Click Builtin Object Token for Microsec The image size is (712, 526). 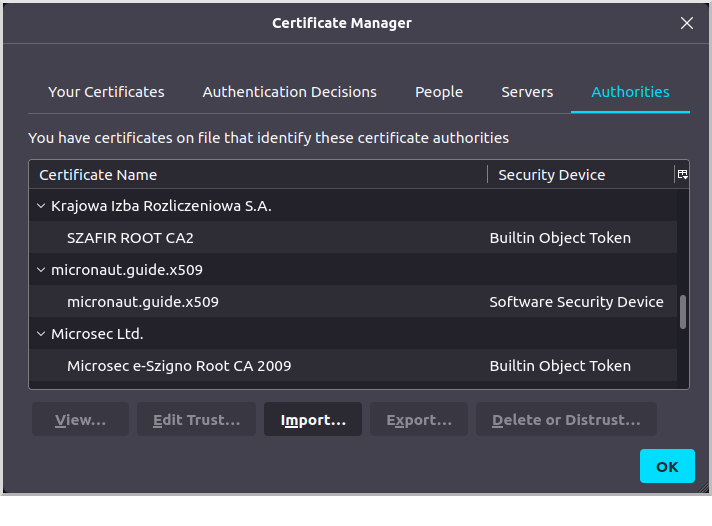(560, 366)
